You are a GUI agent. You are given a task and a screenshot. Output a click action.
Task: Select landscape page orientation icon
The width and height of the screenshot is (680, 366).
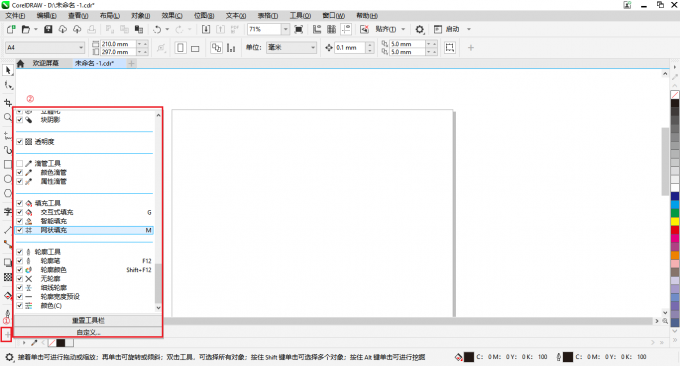195,48
